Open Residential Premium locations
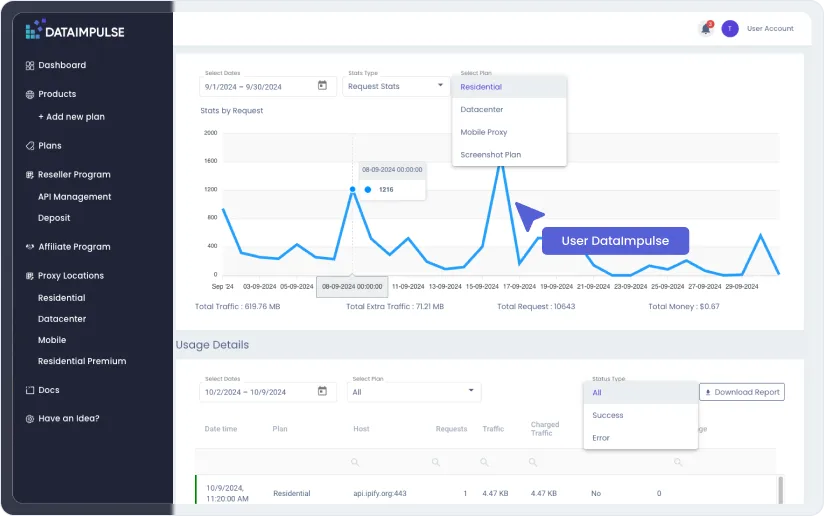This screenshot has height=516, width=824. pyautogui.click(x=82, y=361)
